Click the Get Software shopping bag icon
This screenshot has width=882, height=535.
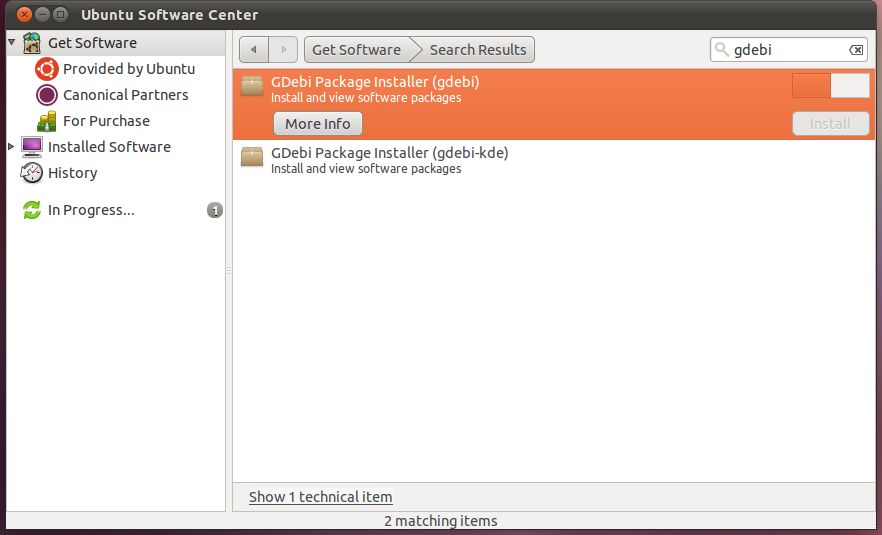(x=32, y=43)
